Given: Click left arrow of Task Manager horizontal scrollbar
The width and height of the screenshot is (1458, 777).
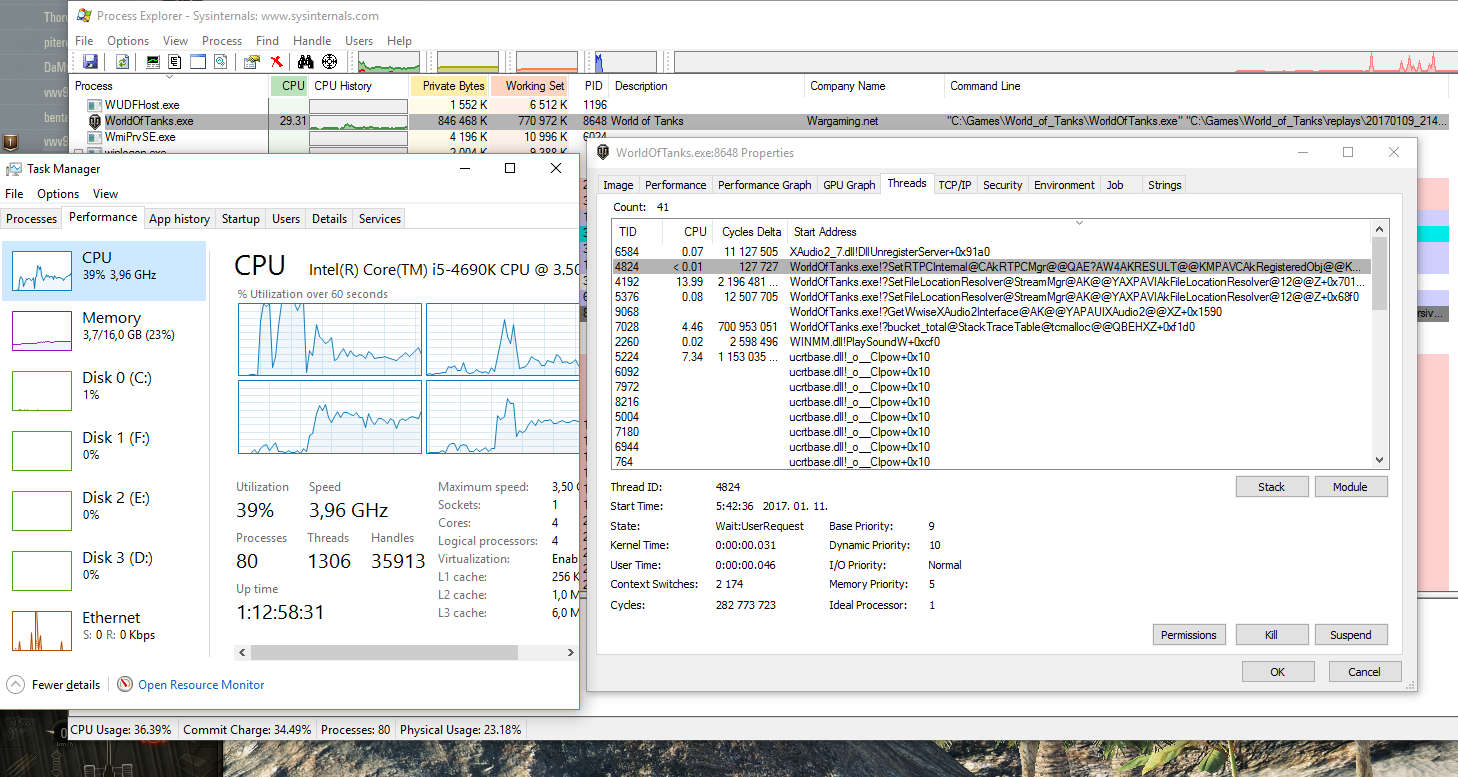Looking at the screenshot, I should click(x=241, y=653).
